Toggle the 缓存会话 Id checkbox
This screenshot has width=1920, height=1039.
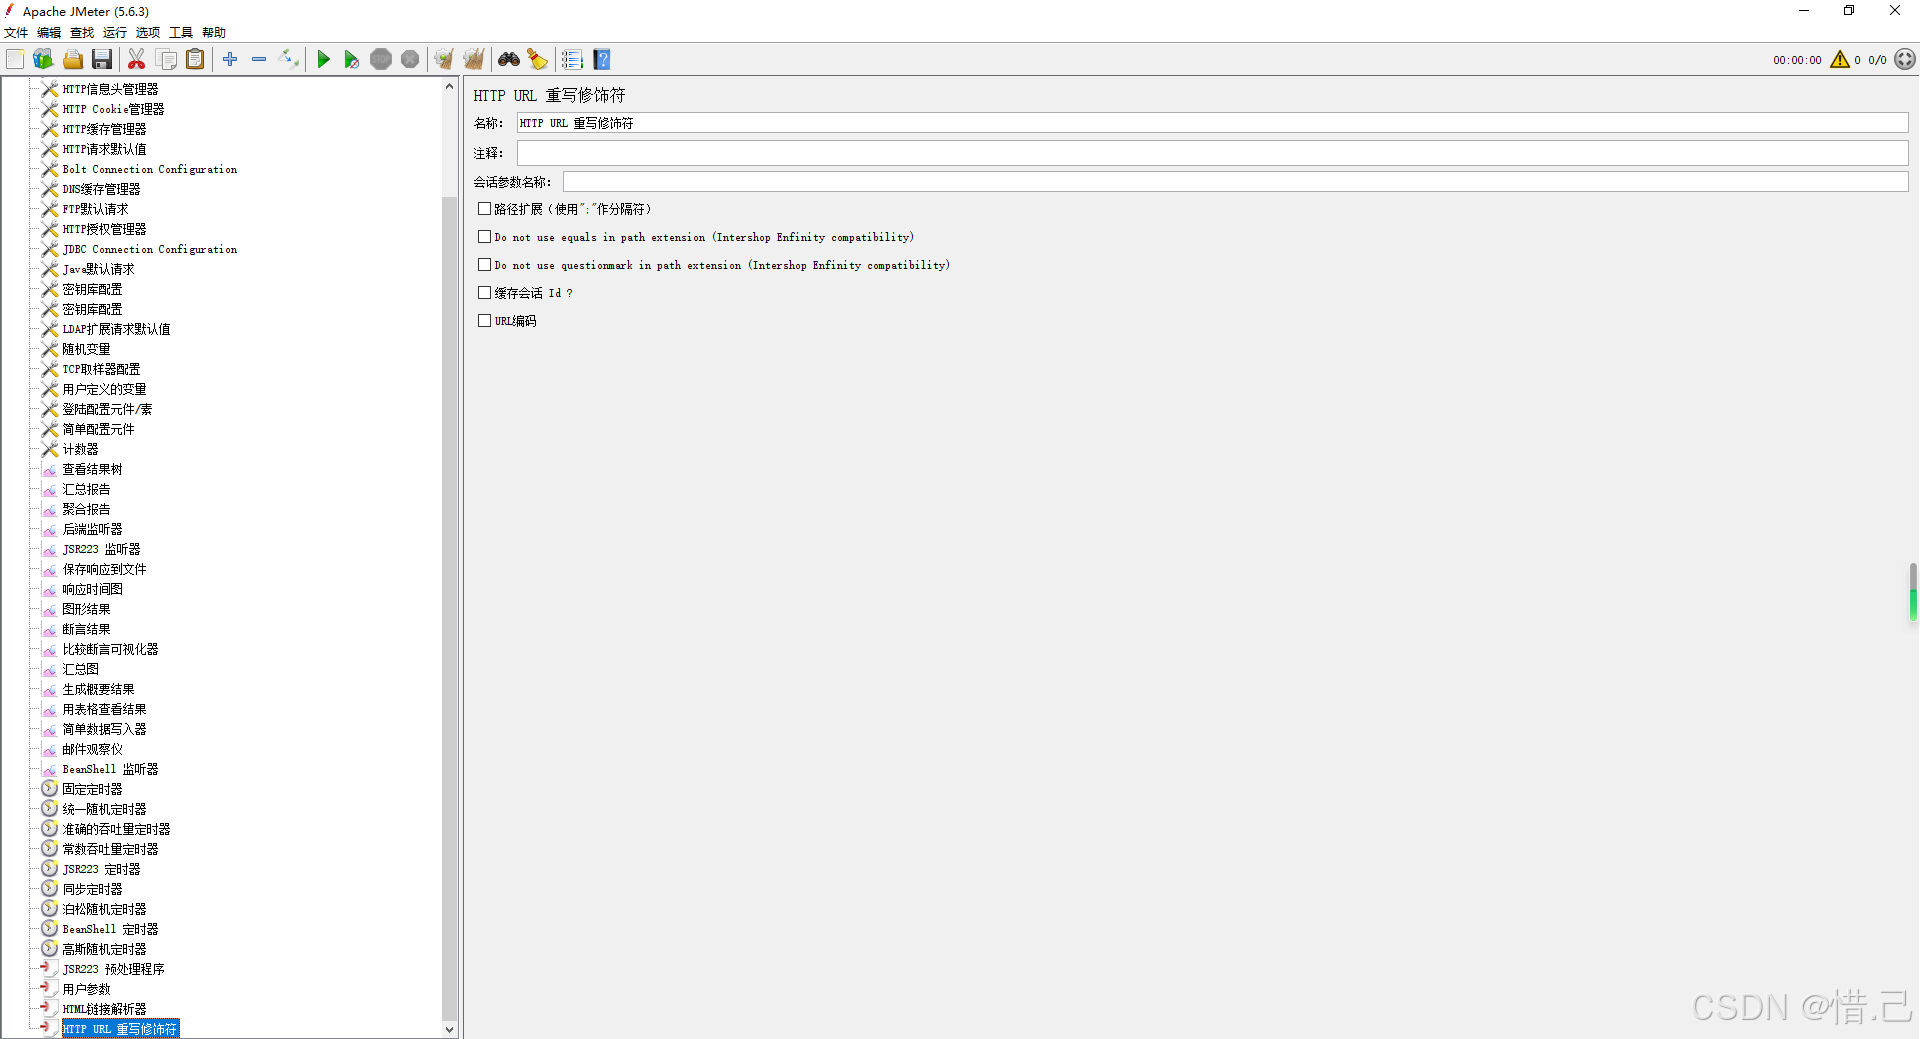pos(484,293)
